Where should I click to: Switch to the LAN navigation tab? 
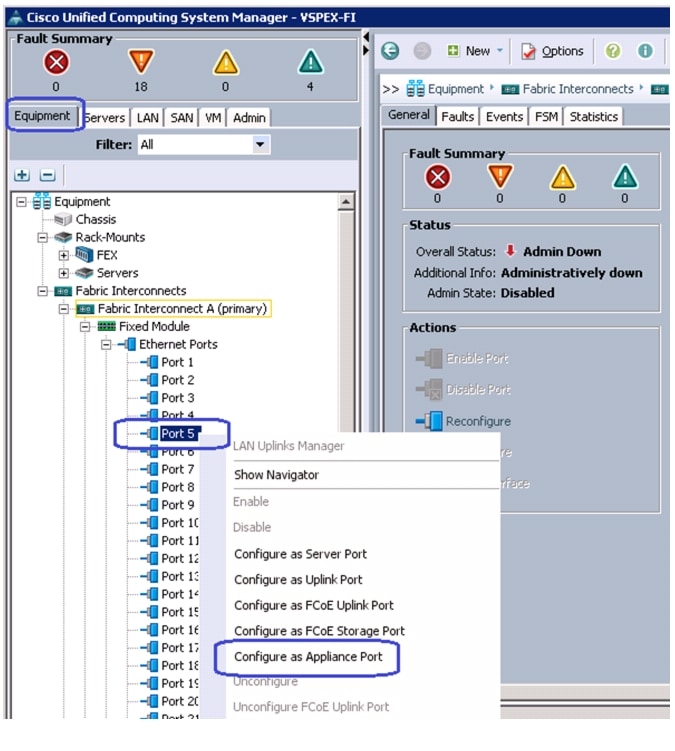click(147, 118)
